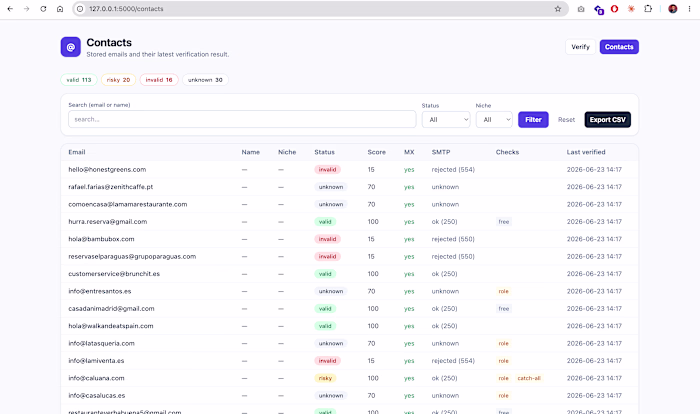Select the invalid 16 status chip
Viewport: 700px width, 414px height.
pyautogui.click(x=159, y=80)
